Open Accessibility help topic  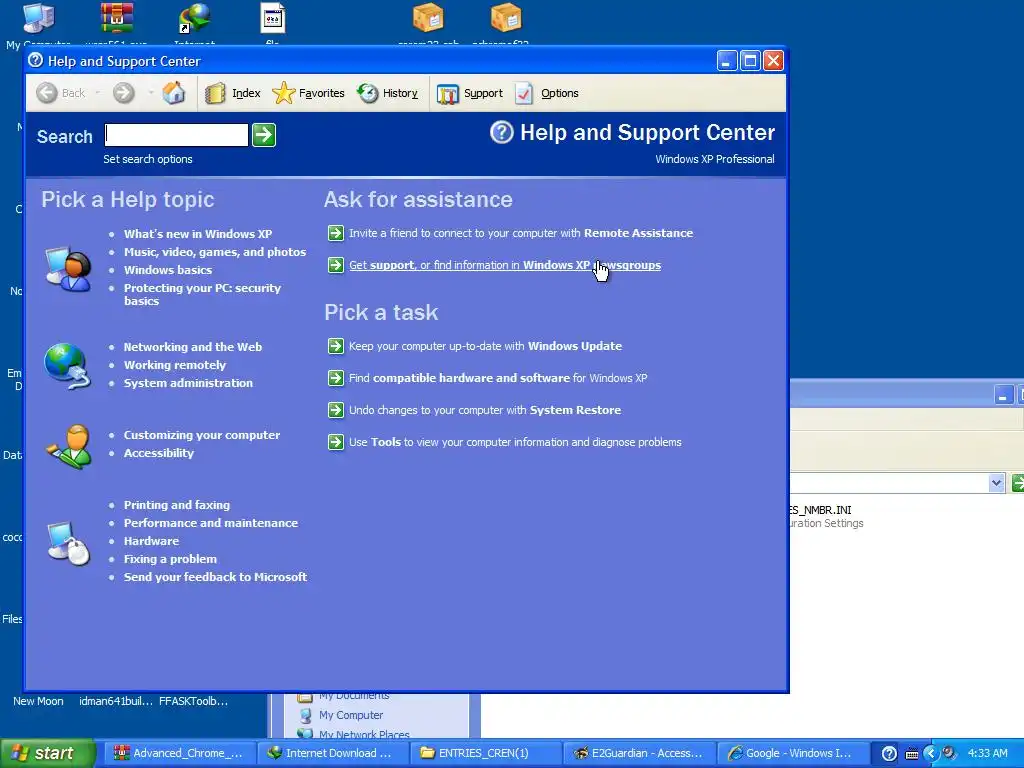tap(159, 453)
